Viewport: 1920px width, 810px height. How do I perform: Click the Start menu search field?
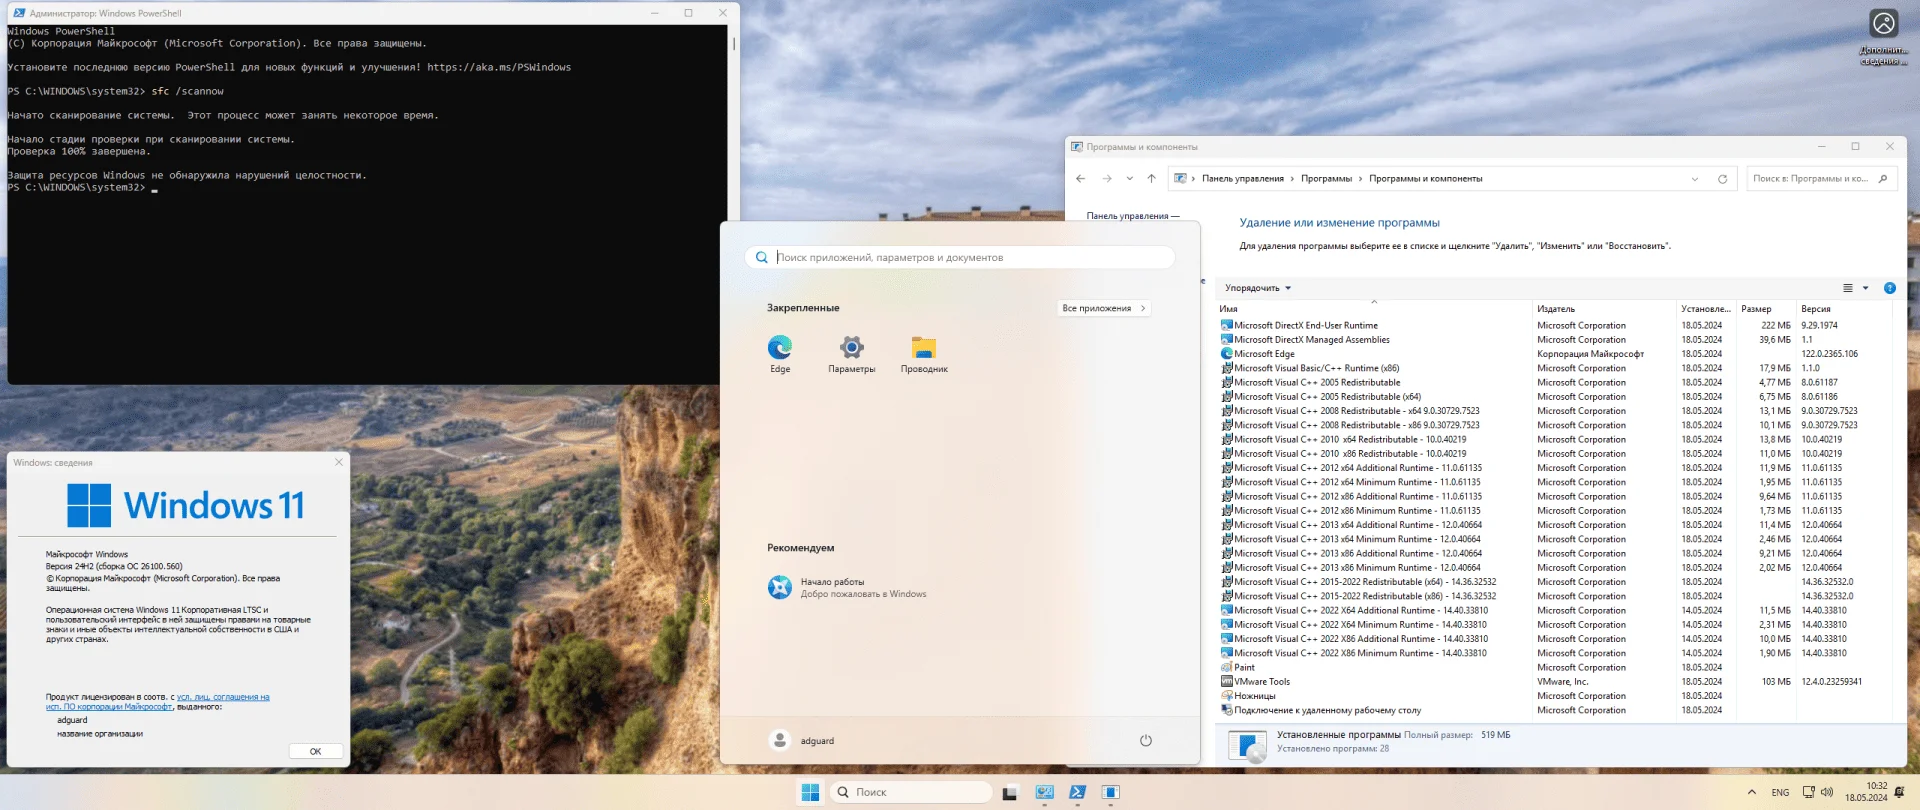pos(960,257)
